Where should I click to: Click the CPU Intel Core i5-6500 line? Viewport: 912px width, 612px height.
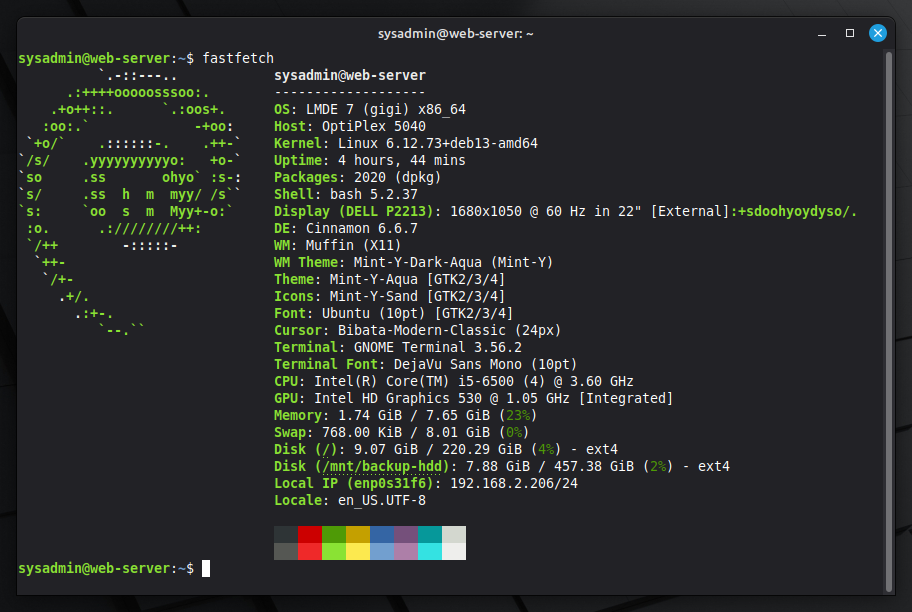coord(453,381)
